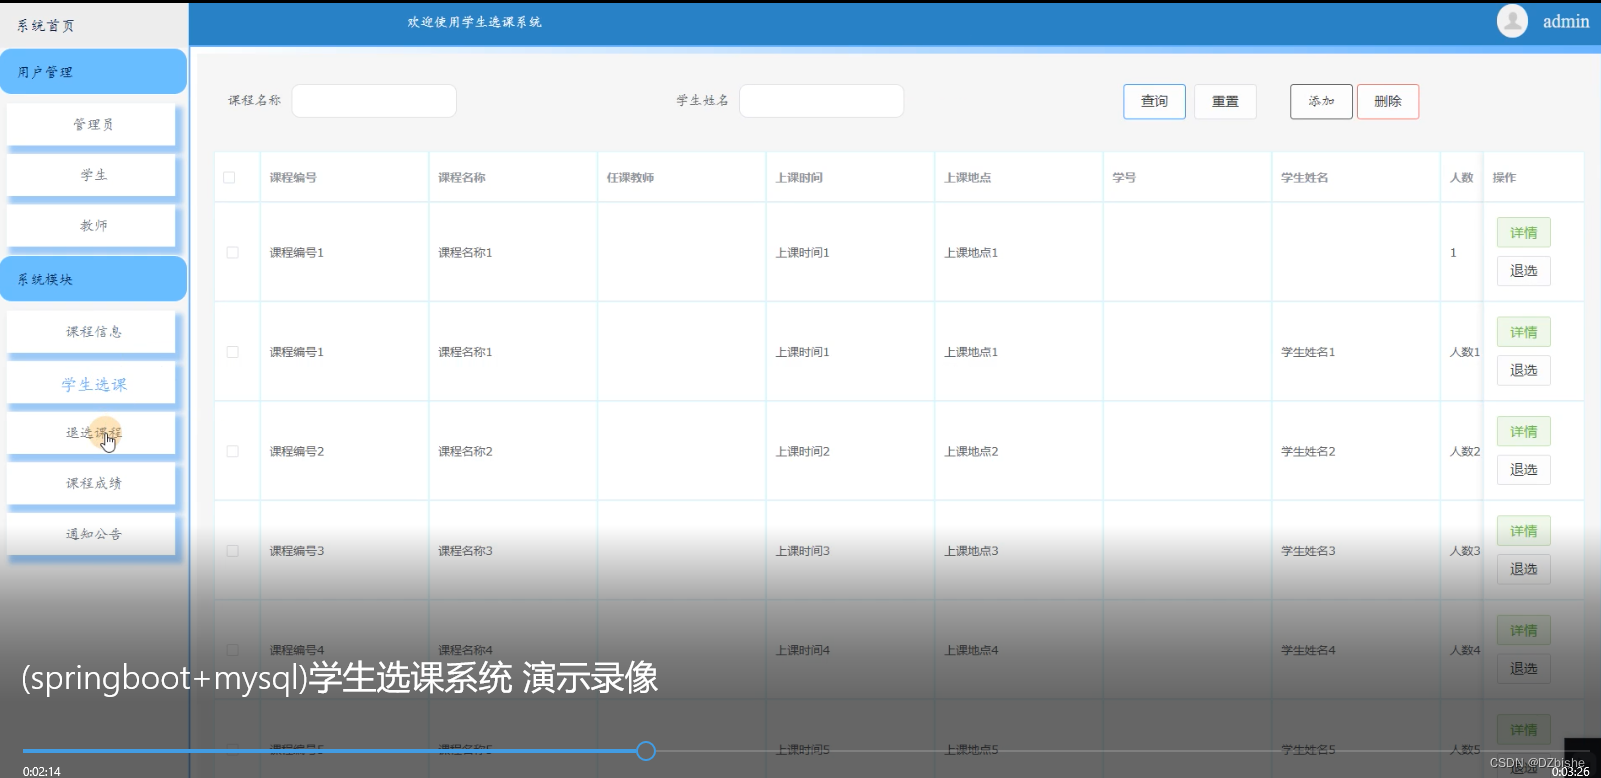
Task: Click 详情 for the first row with 人数 1
Action: (1523, 233)
